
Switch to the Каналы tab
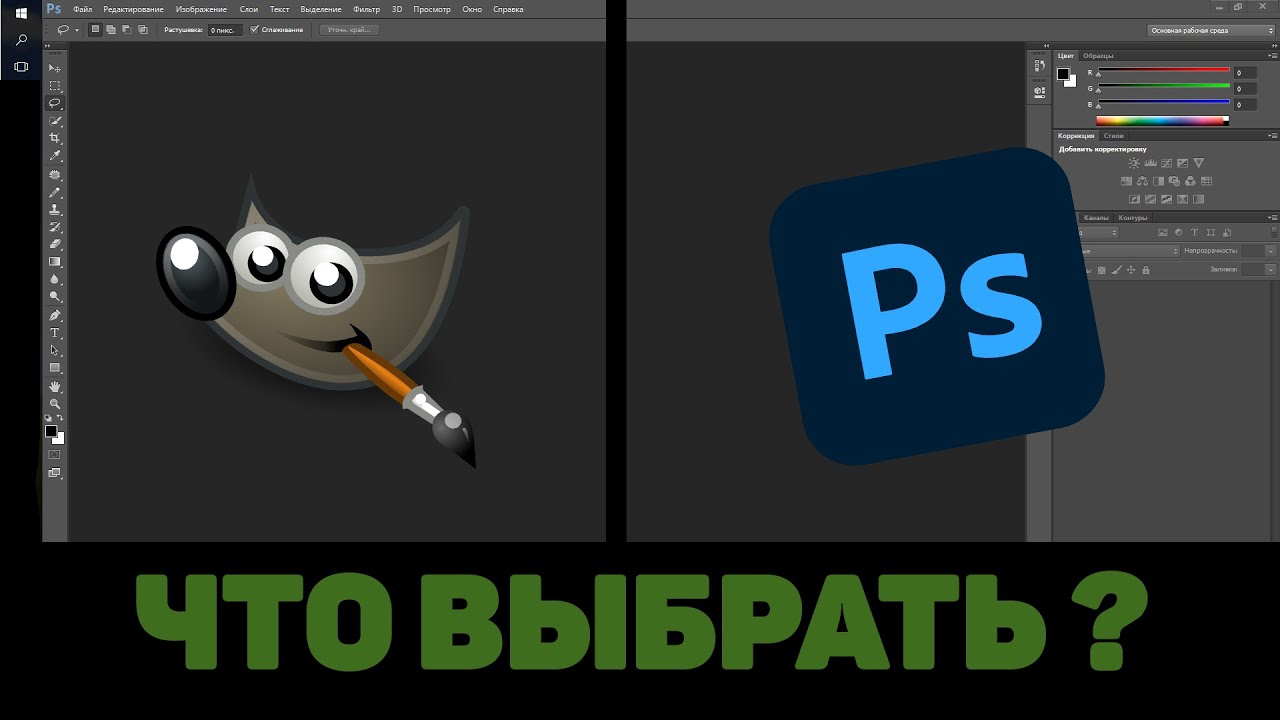pyautogui.click(x=1096, y=218)
